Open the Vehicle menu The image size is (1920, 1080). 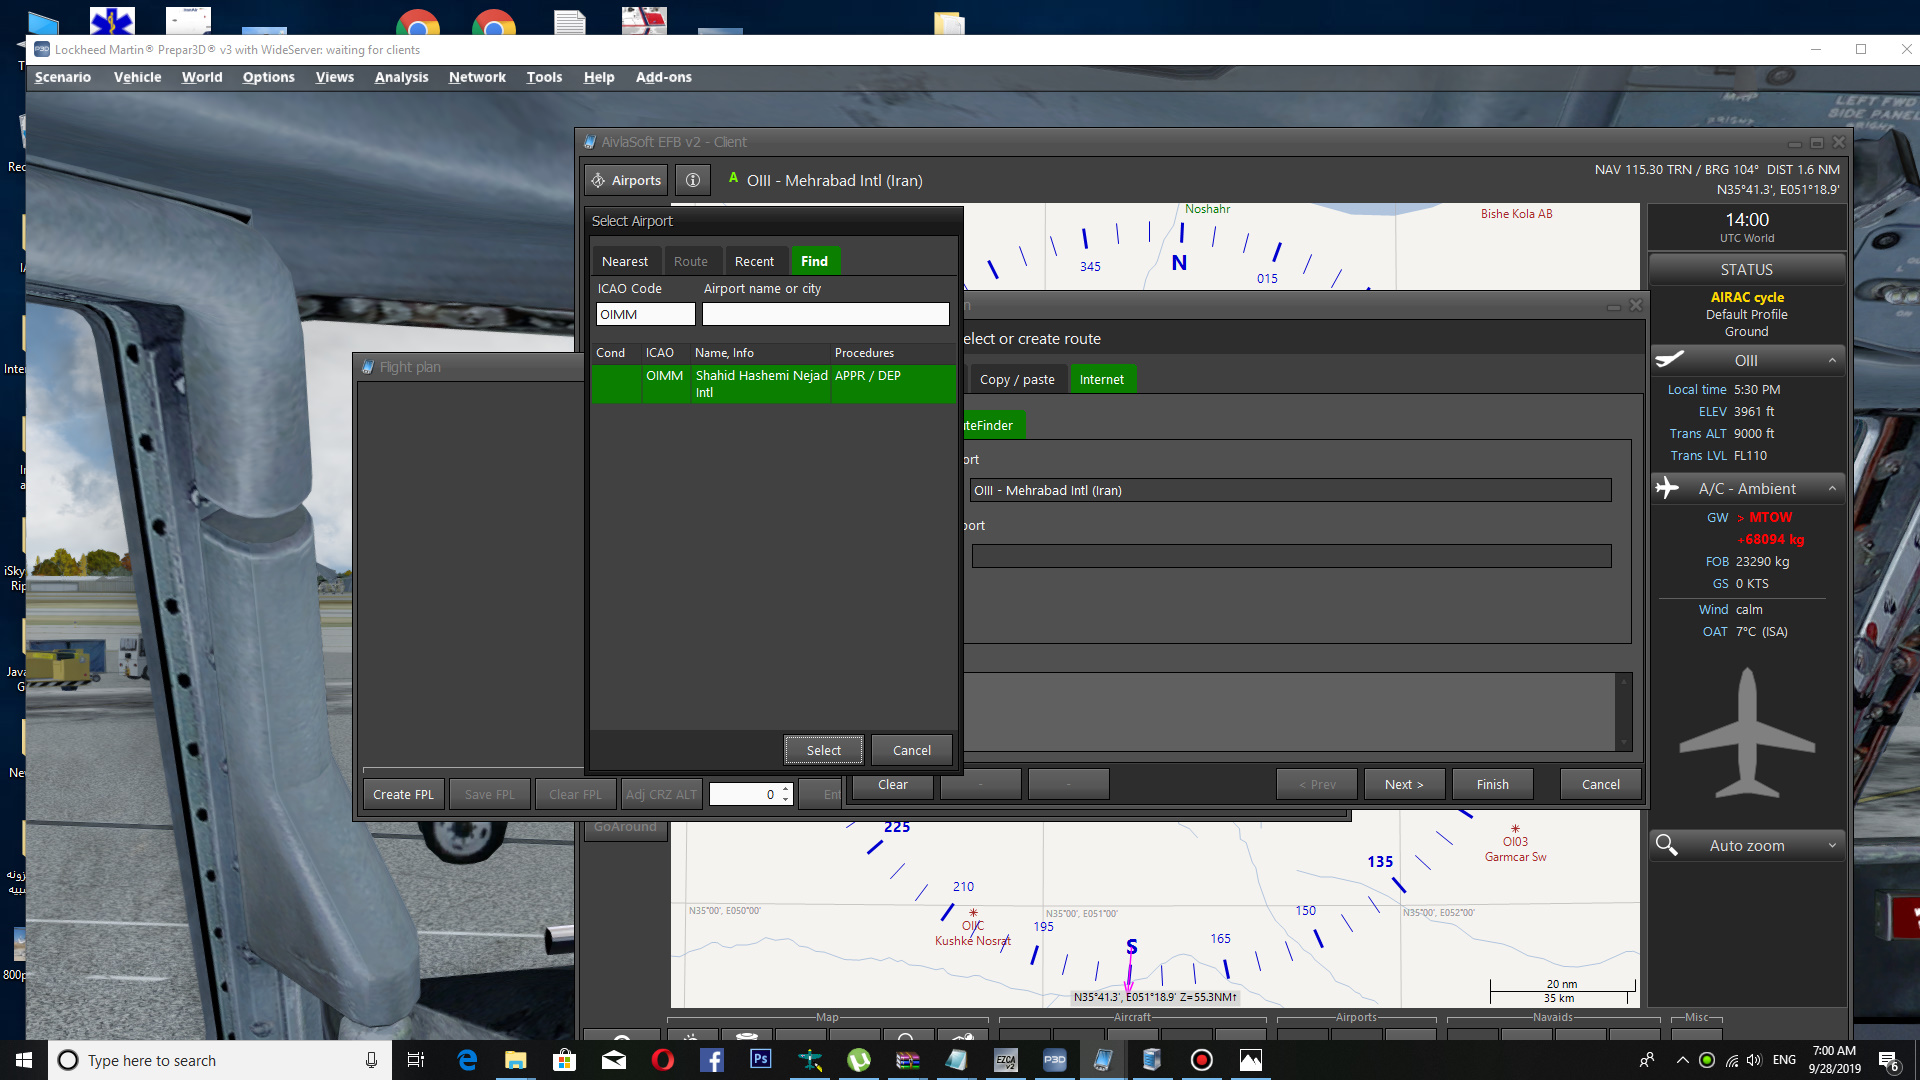[x=137, y=77]
